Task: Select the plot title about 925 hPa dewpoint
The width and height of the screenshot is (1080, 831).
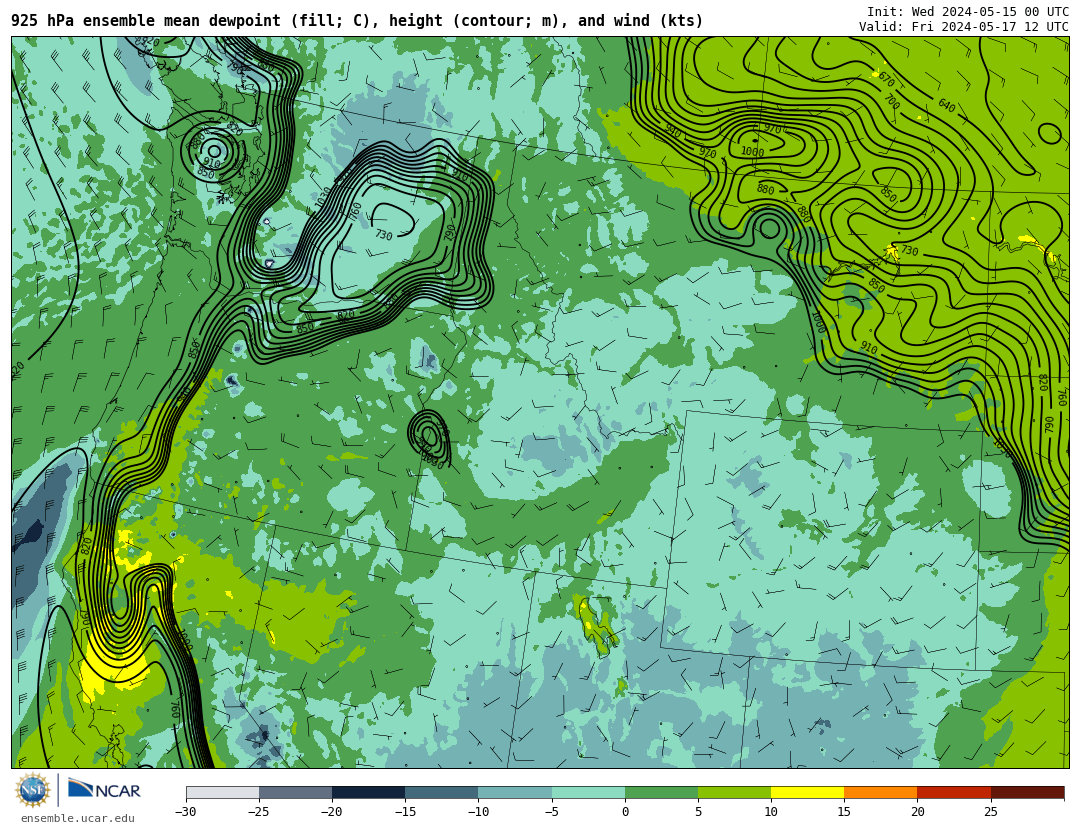Action: coord(357,21)
